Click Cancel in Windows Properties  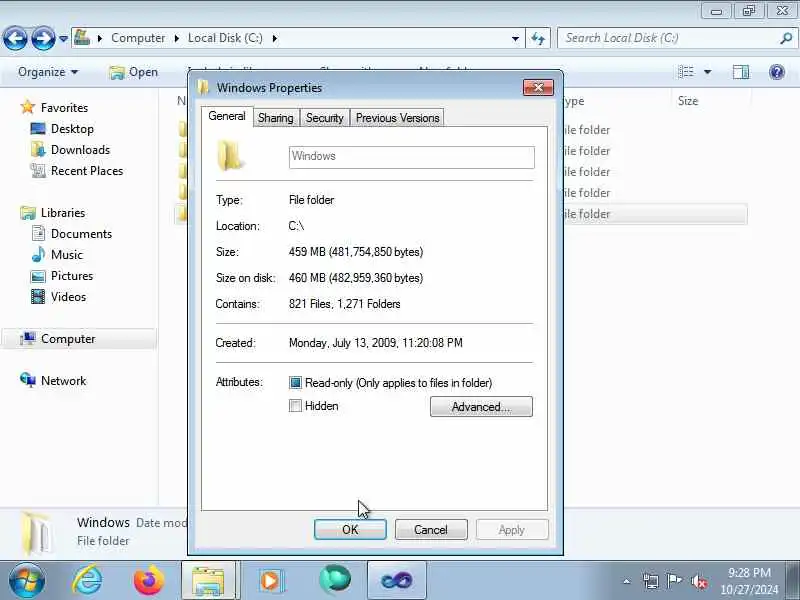[x=431, y=530]
